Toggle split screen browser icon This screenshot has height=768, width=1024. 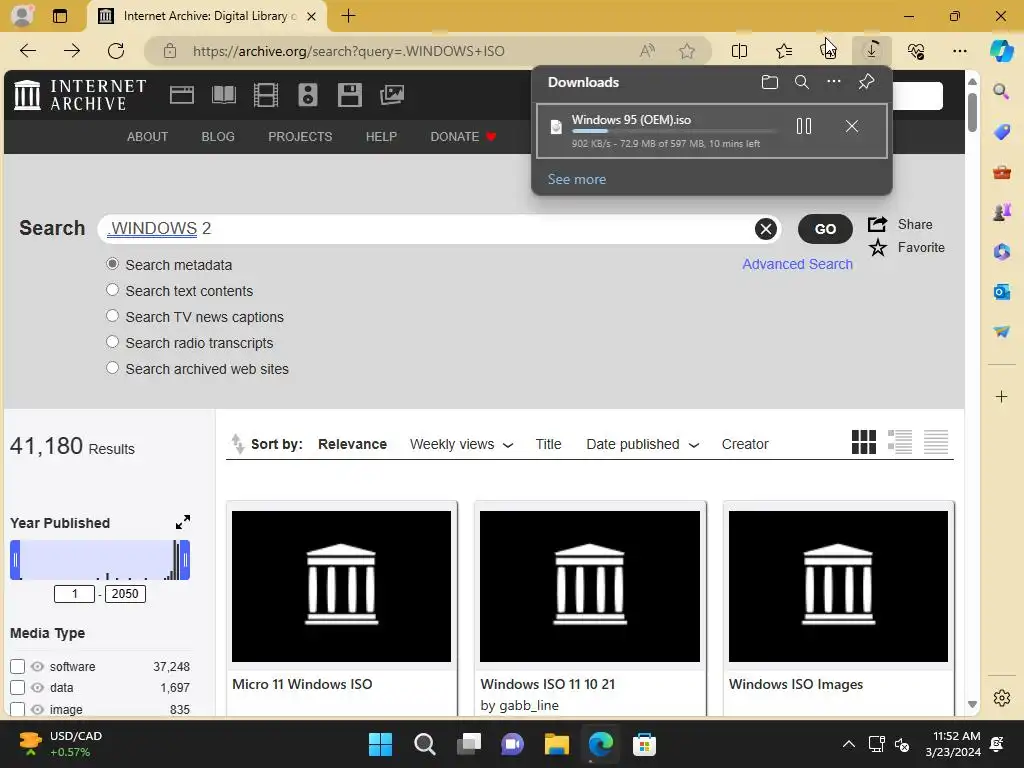point(739,51)
